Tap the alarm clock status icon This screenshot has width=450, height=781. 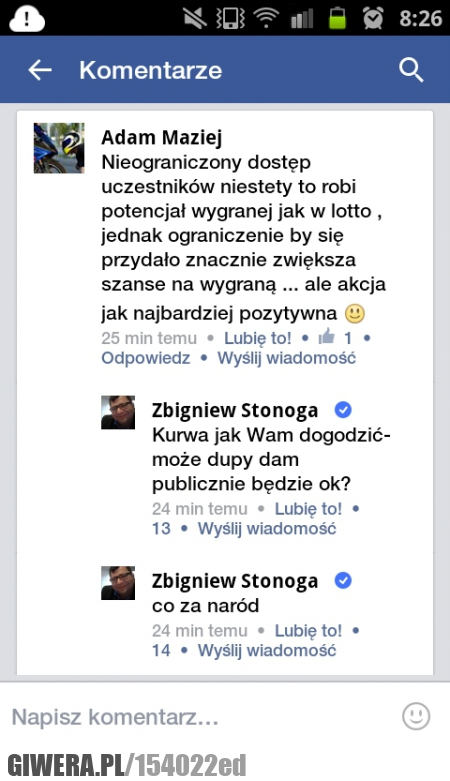tap(372, 18)
